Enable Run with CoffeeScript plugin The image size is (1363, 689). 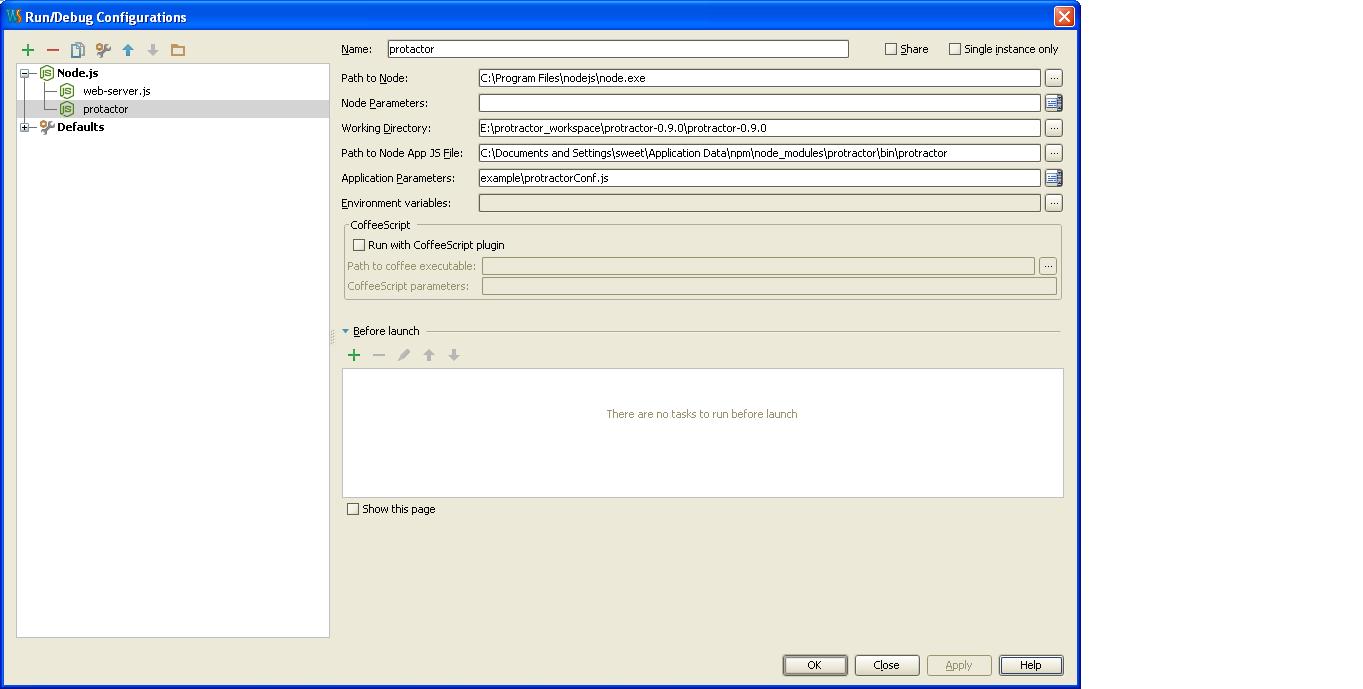[359, 245]
